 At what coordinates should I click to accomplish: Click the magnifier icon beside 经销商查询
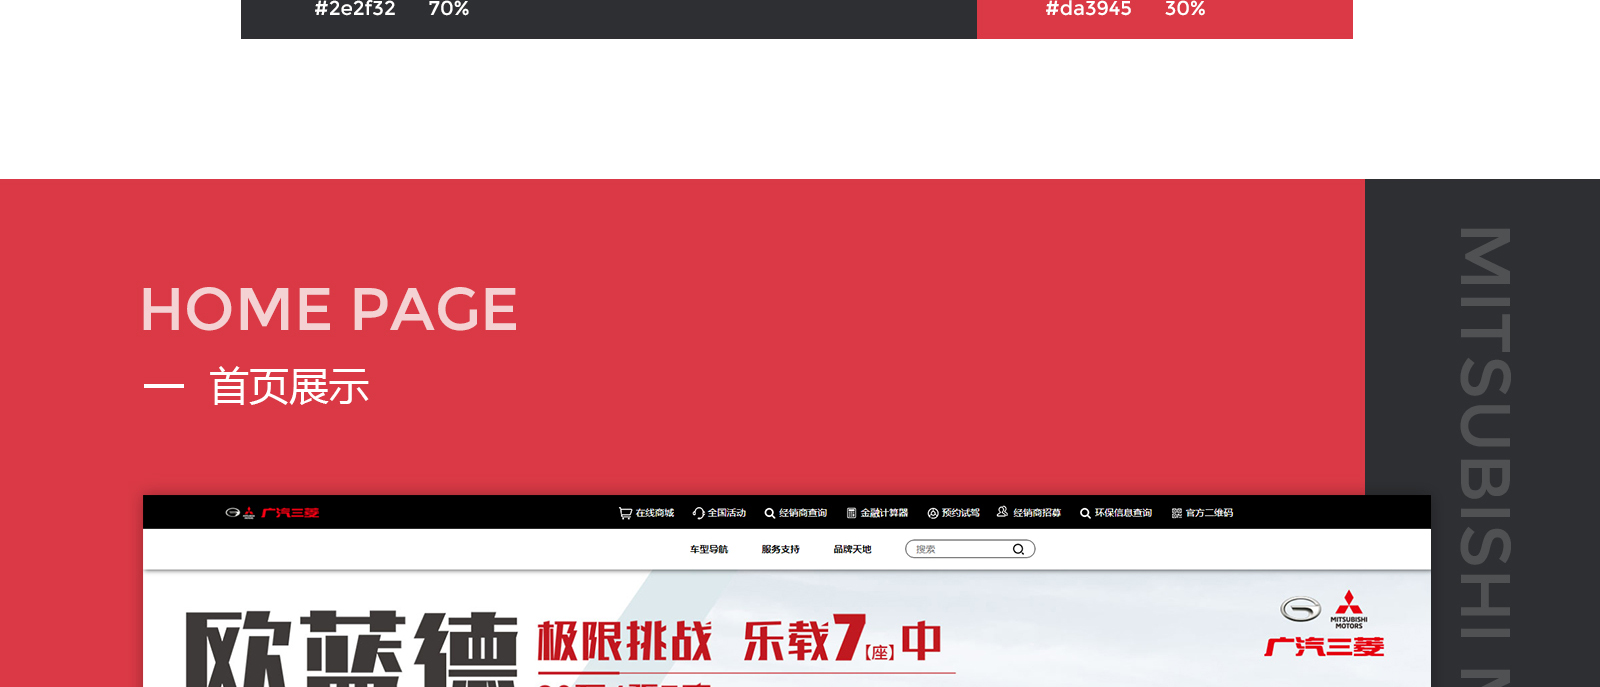[770, 513]
